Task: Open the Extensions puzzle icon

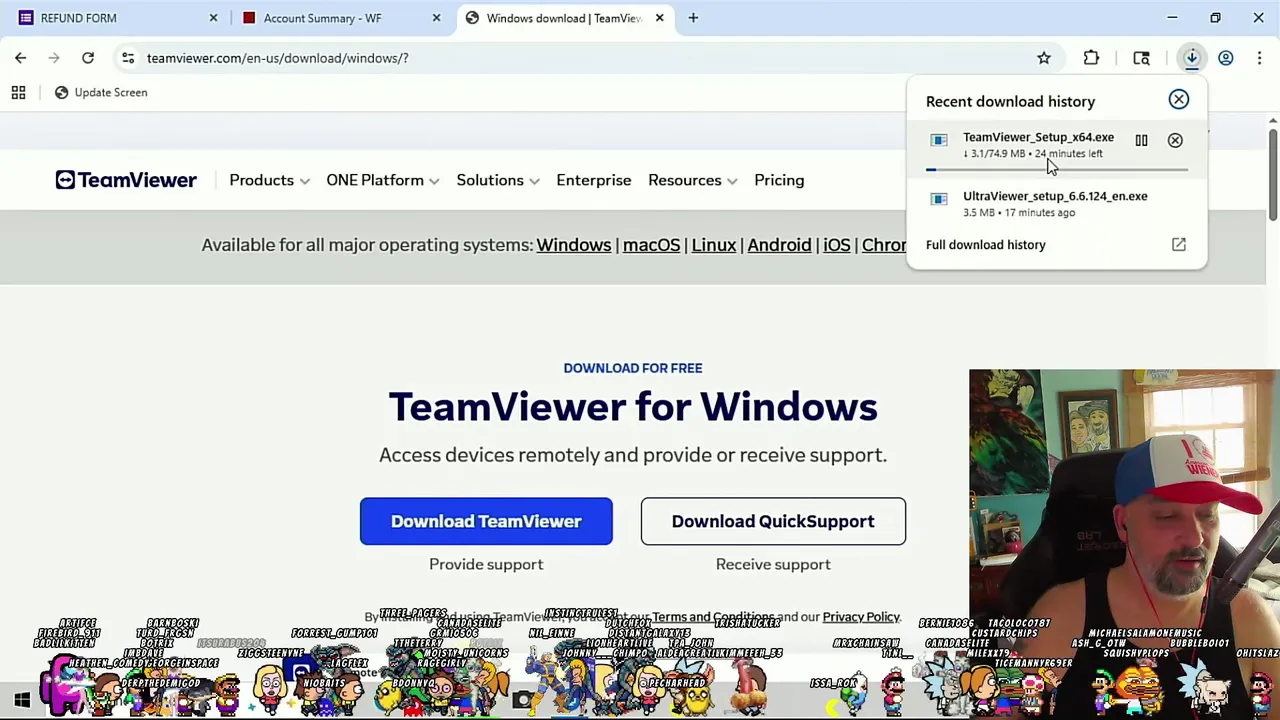Action: [x=1091, y=58]
